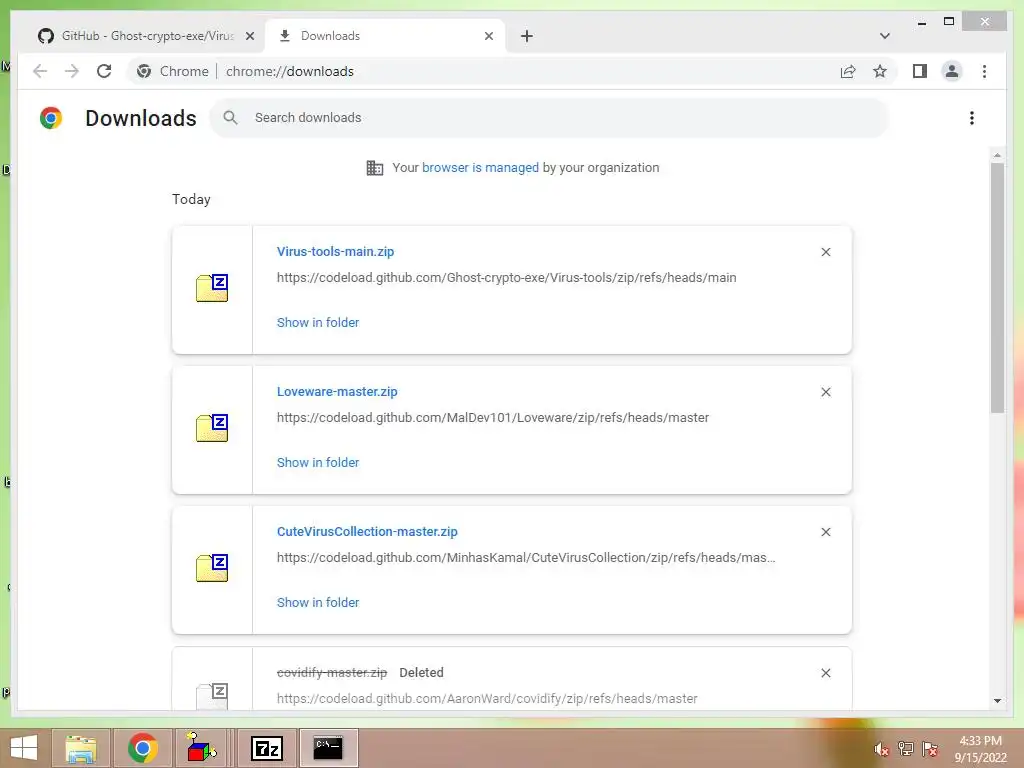Open the 'browser is managed' link
The height and width of the screenshot is (768, 1024).
coord(480,167)
